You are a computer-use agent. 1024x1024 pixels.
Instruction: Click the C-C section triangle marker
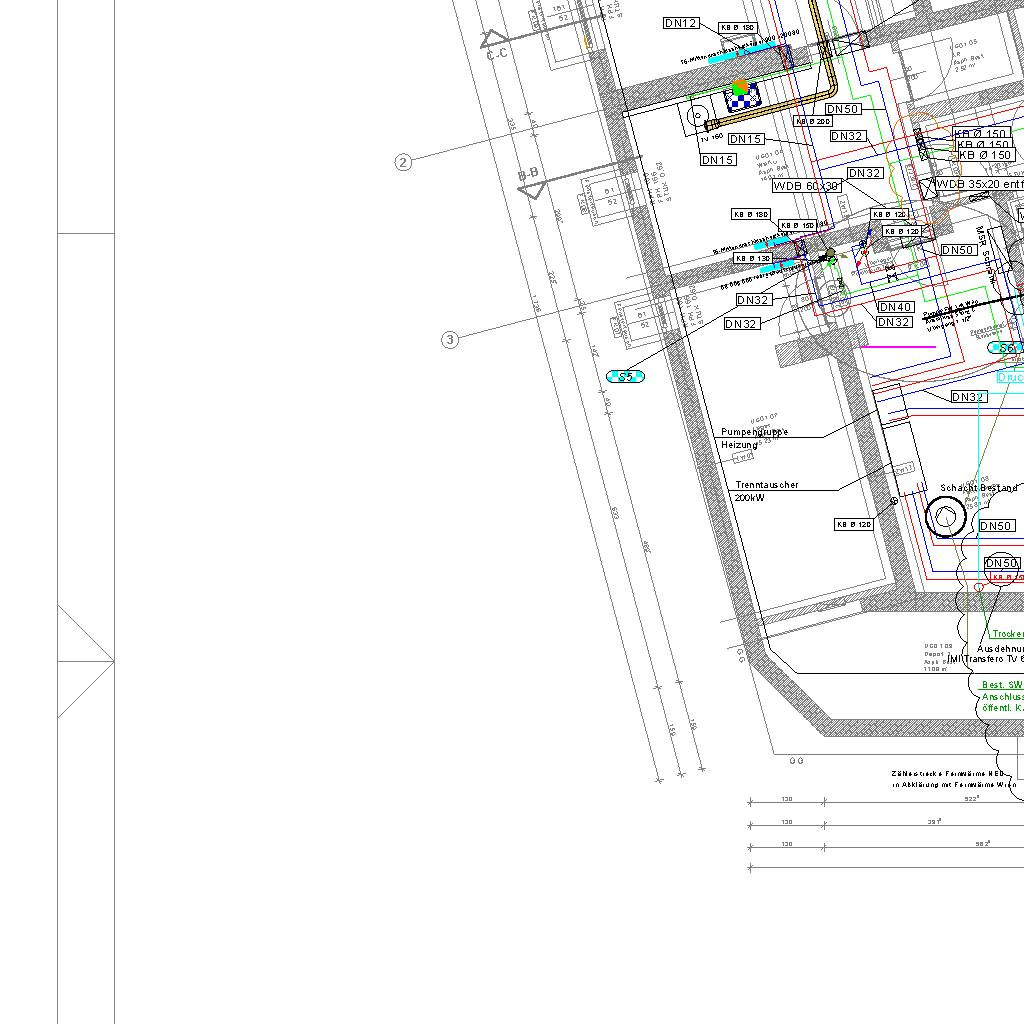coord(492,40)
